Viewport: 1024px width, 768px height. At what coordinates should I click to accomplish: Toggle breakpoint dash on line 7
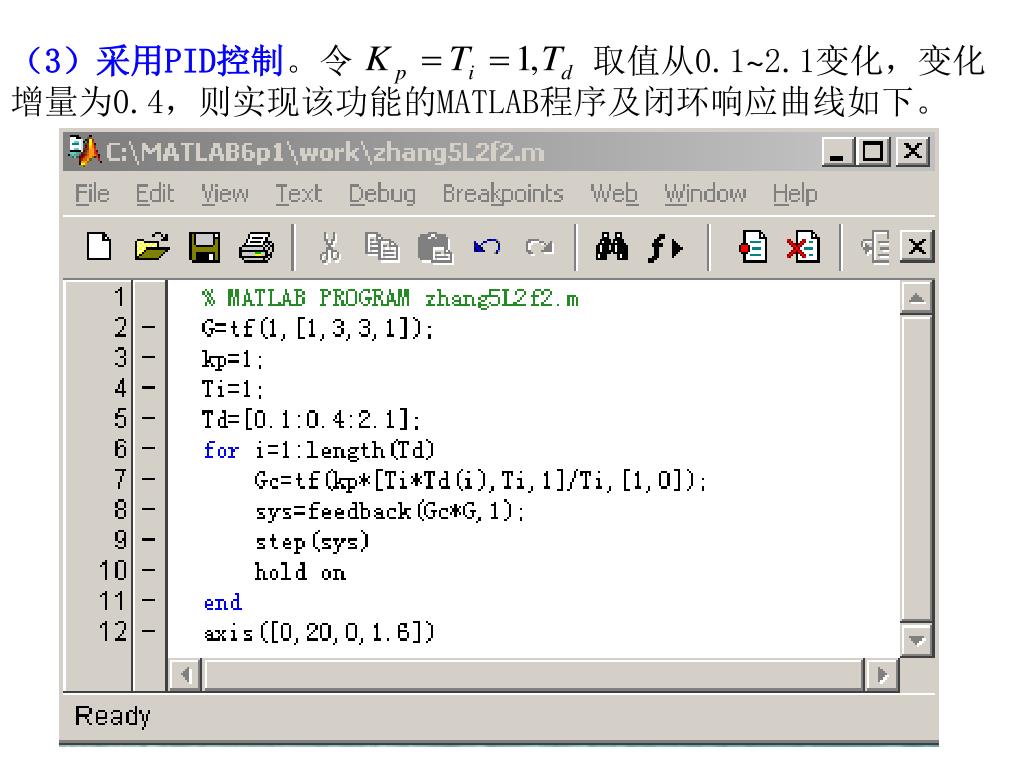tap(149, 479)
